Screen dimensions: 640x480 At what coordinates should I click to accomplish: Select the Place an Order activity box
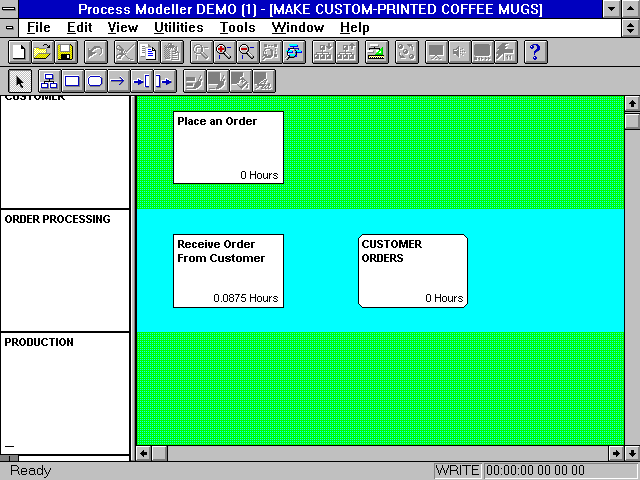click(x=228, y=147)
